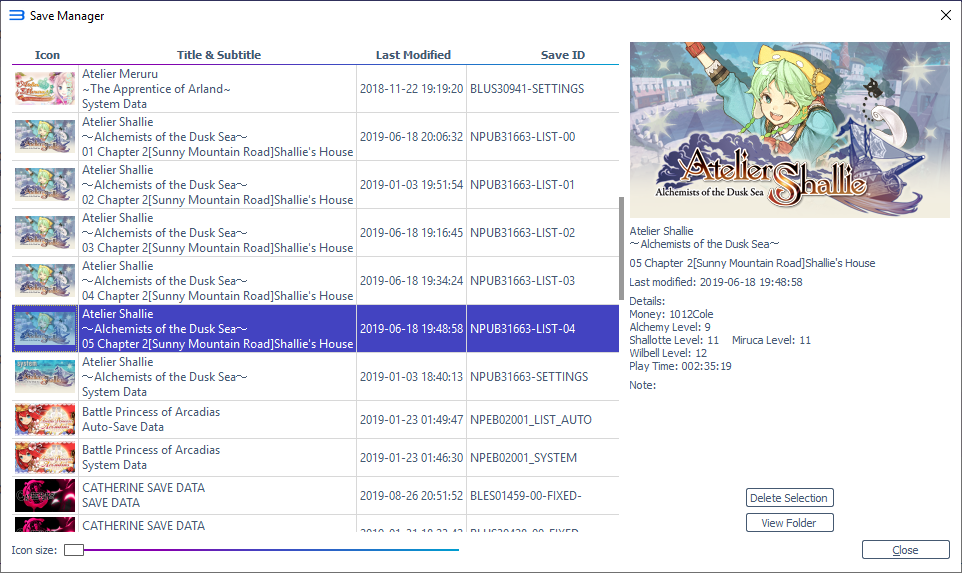Click Battle Princess Auto-Save Data icon
This screenshot has height=573, width=962.
tap(45, 420)
